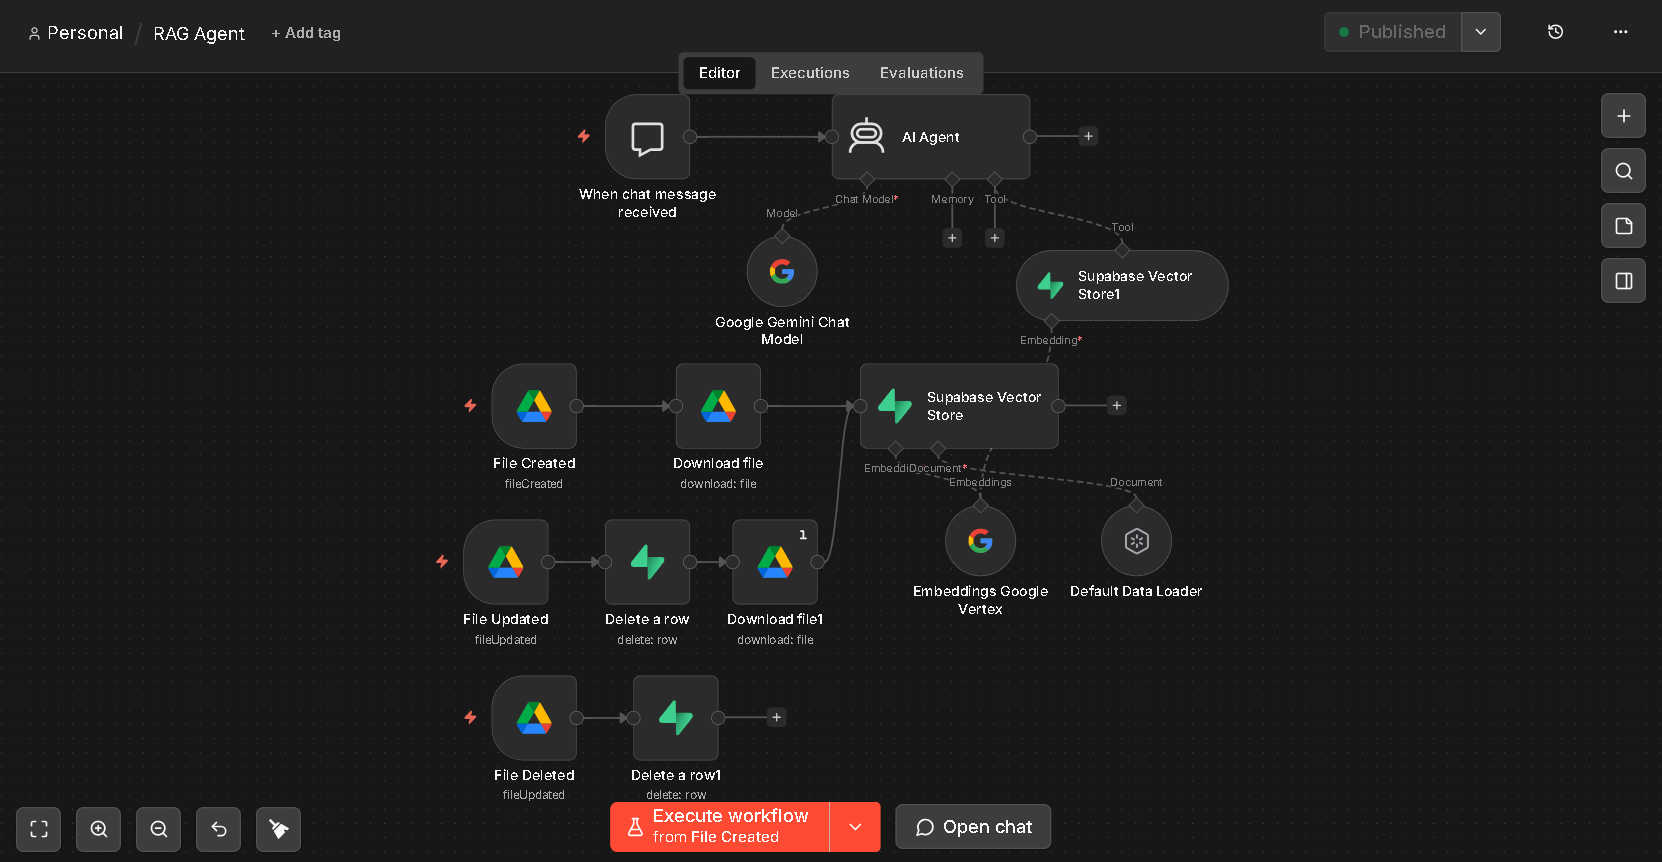Open workflow version history
This screenshot has width=1662, height=862.
pos(1556,32)
